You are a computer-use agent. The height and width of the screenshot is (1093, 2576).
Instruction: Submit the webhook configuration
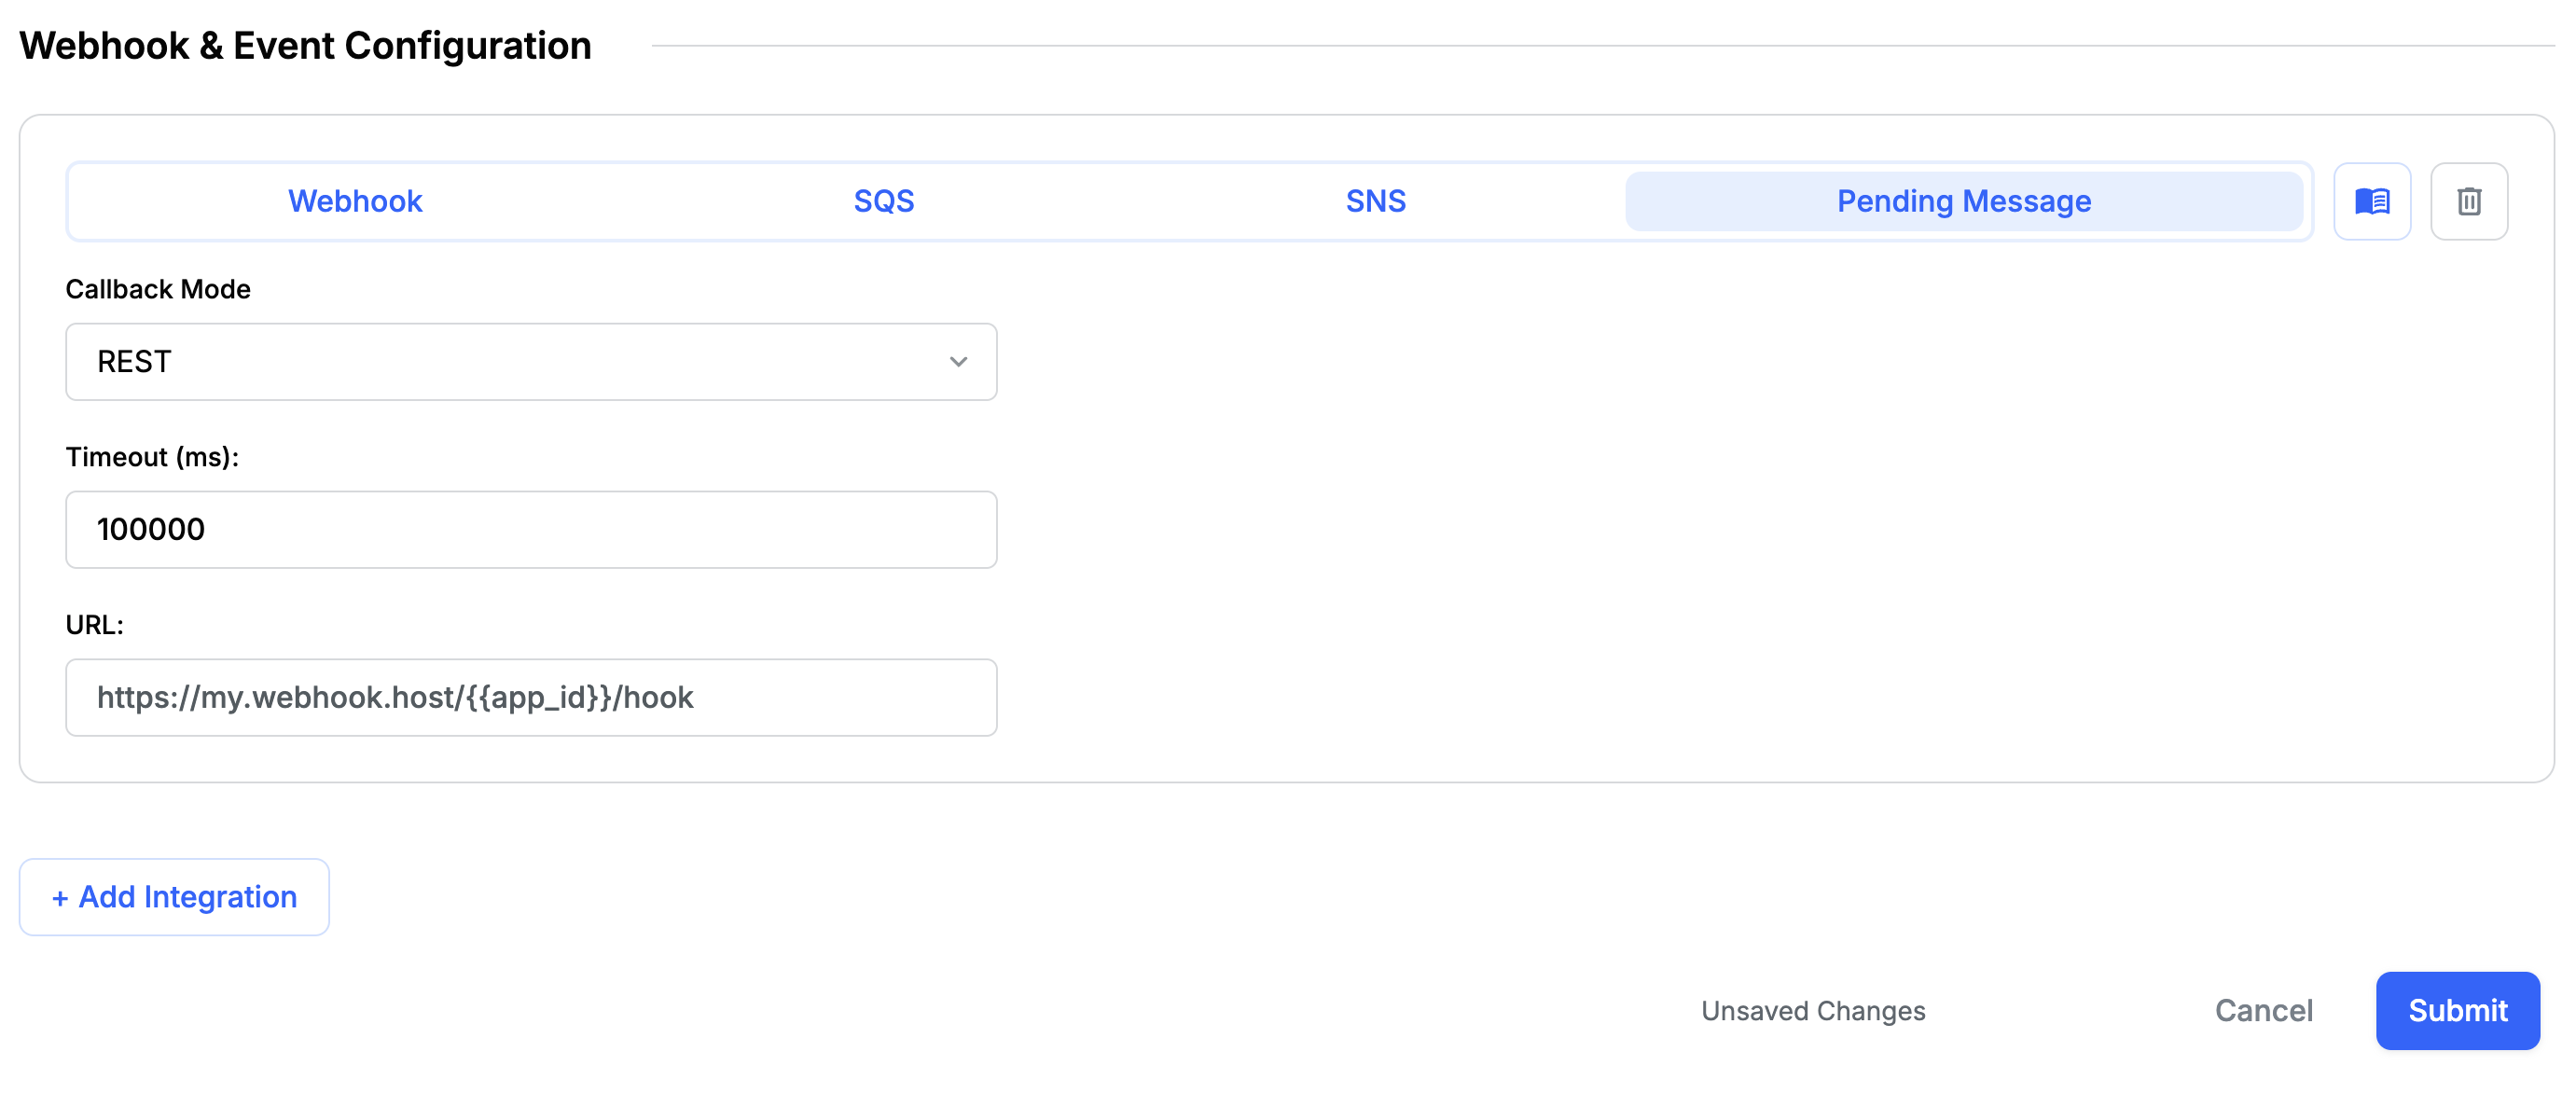click(2457, 1010)
